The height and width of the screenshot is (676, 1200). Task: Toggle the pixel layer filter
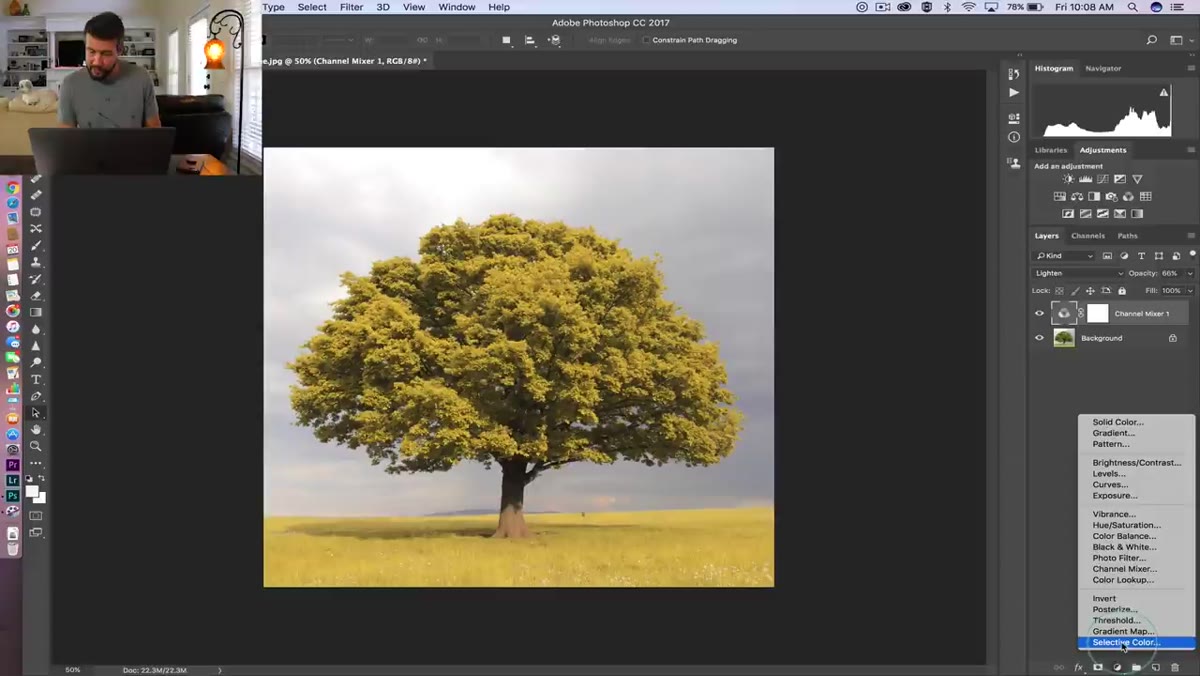click(1107, 256)
